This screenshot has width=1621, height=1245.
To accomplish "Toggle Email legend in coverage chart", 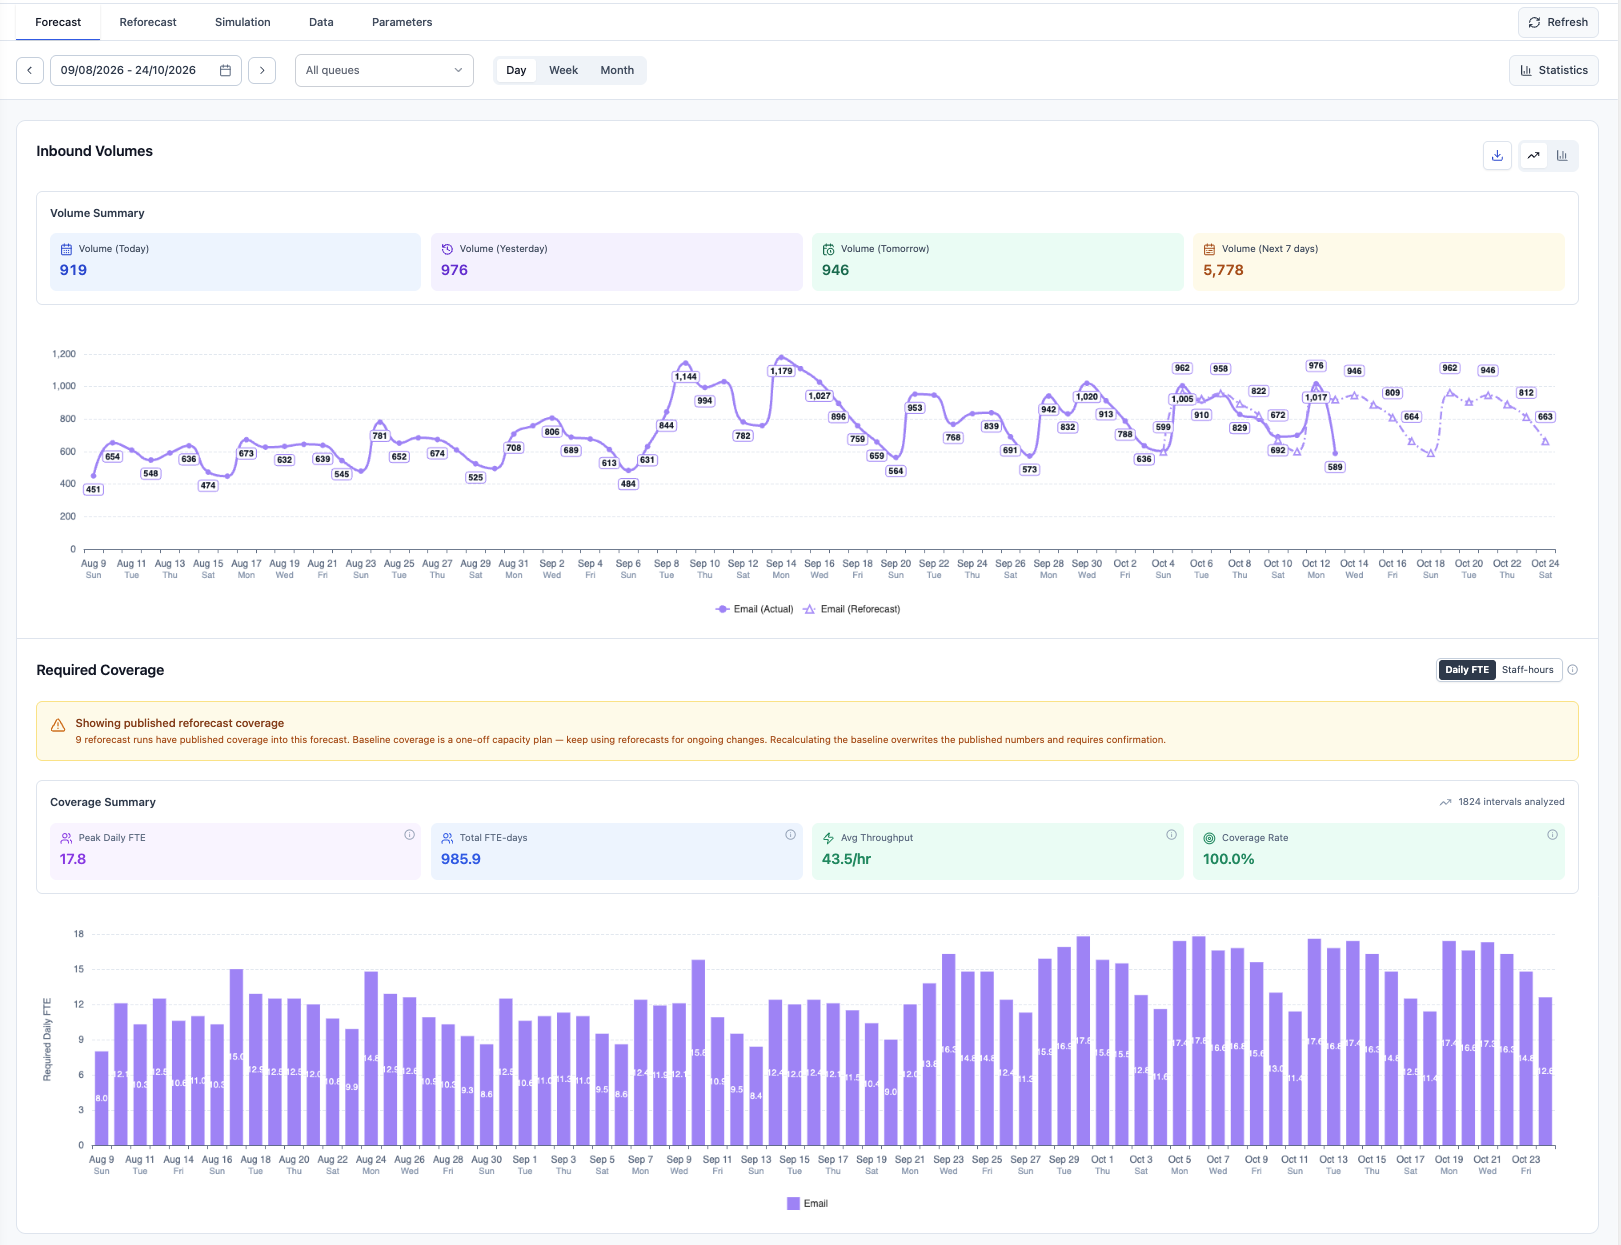I will (807, 1204).
